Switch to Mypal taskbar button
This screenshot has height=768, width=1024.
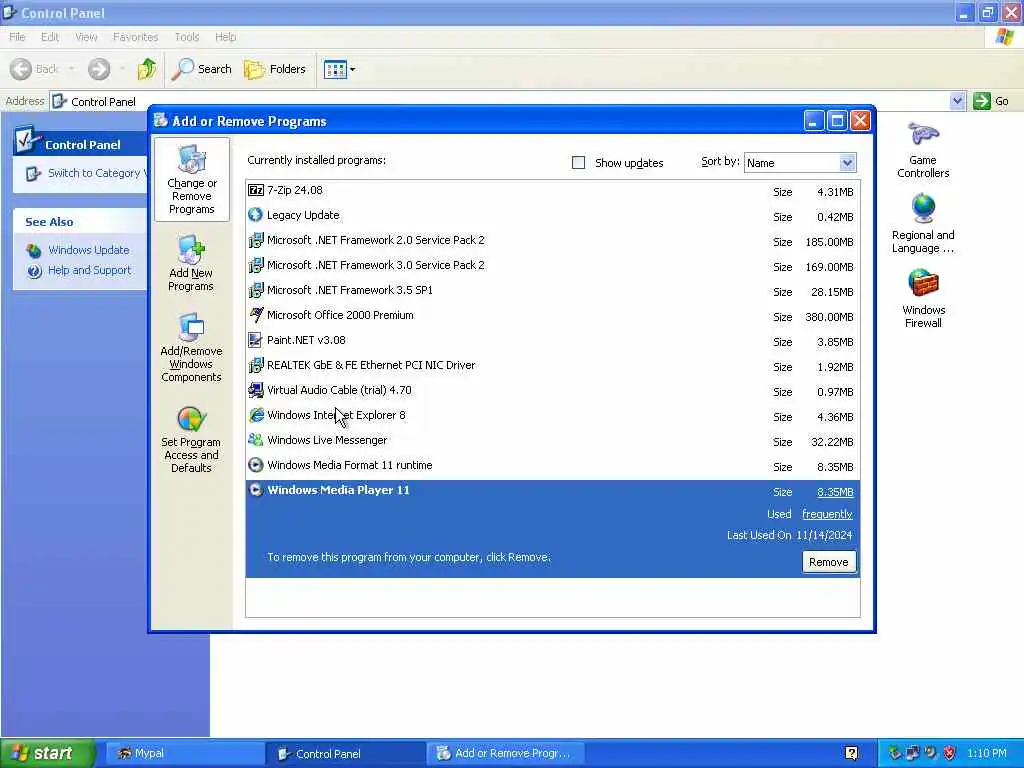(184, 753)
